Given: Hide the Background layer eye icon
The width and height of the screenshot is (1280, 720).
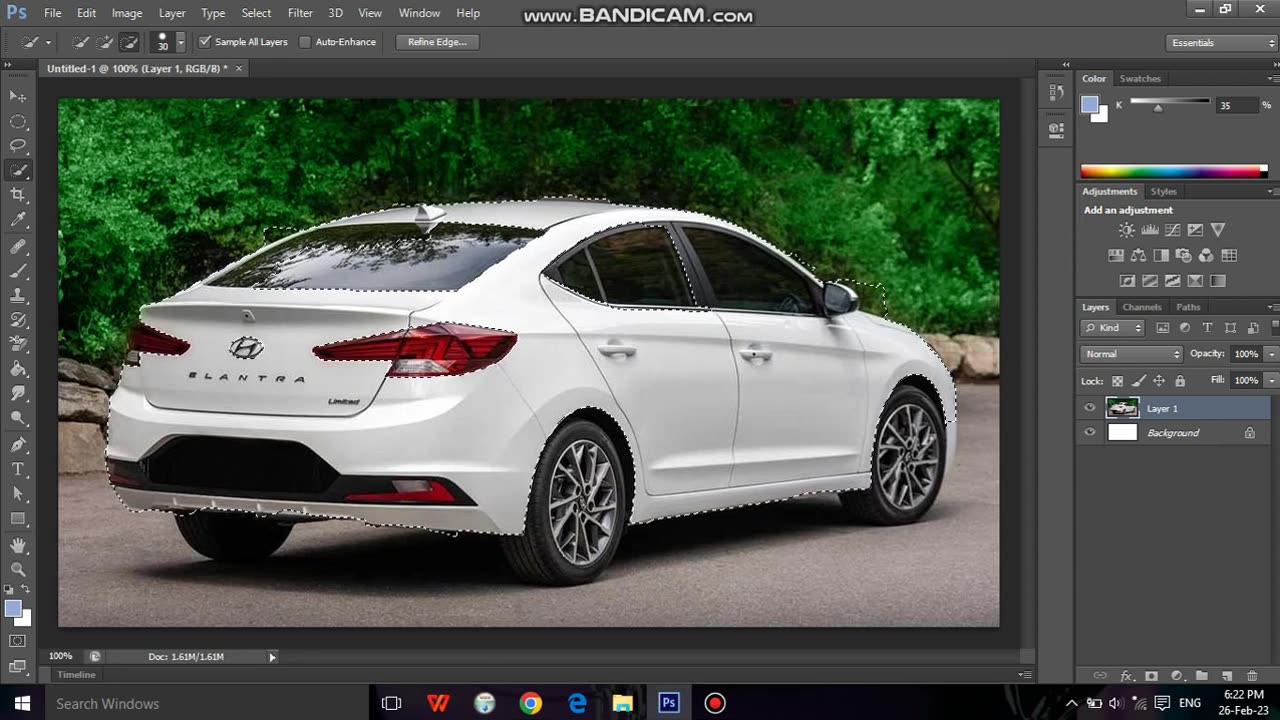Looking at the screenshot, I should tap(1090, 433).
